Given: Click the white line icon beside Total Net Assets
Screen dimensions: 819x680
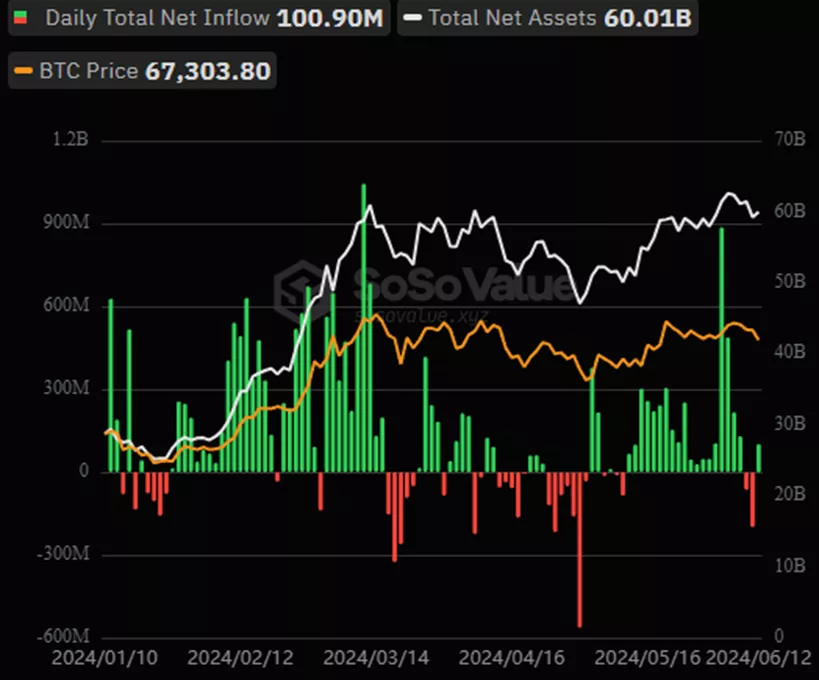Looking at the screenshot, I should click(410, 19).
